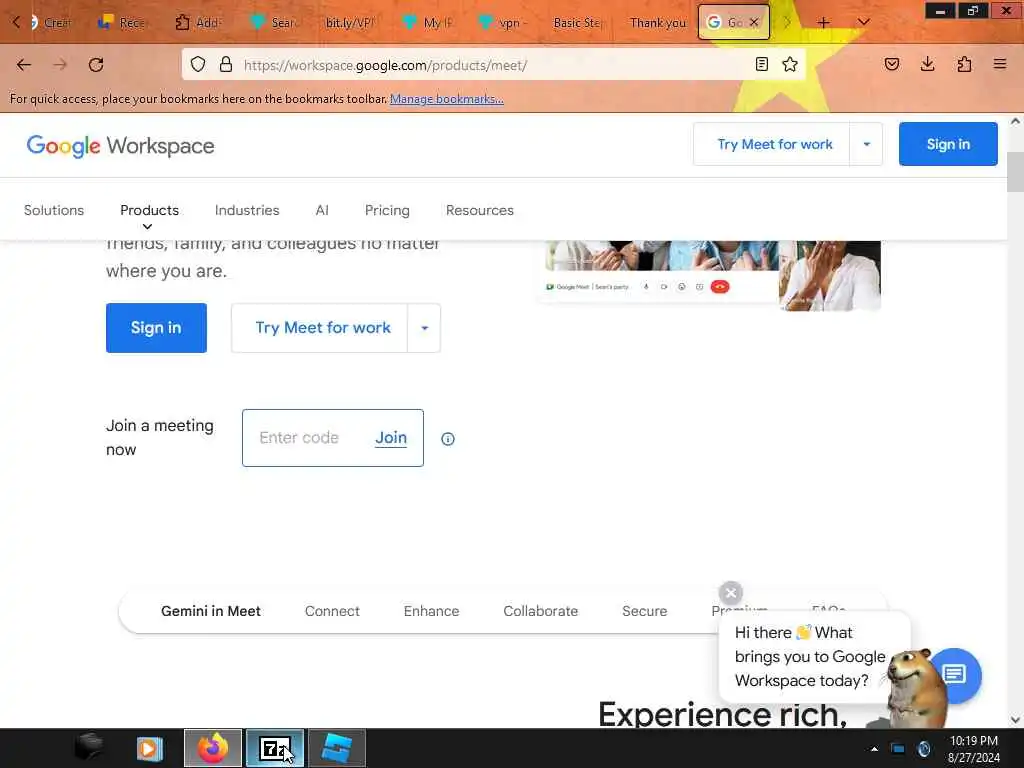Select the Enhance section tab
This screenshot has height=768, width=1024.
[x=432, y=611]
